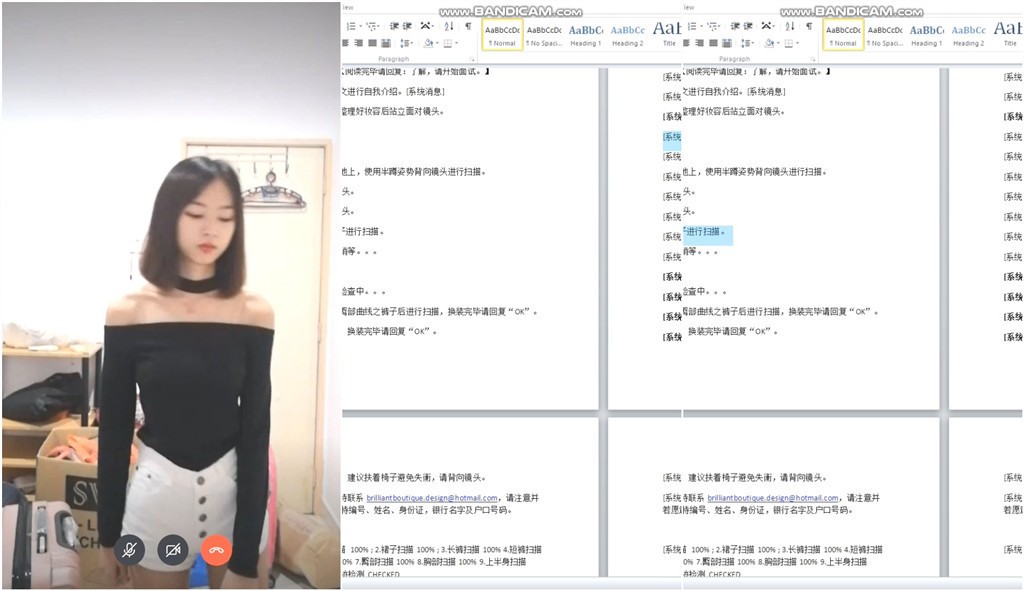Click highlighted "进行扫描。" text in right Word window

[706, 232]
